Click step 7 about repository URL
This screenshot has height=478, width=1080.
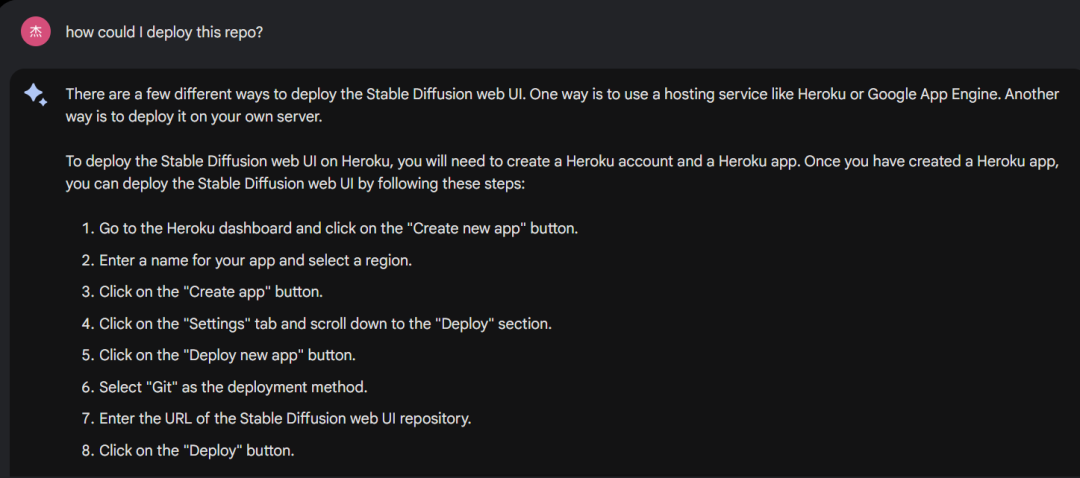tap(277, 419)
